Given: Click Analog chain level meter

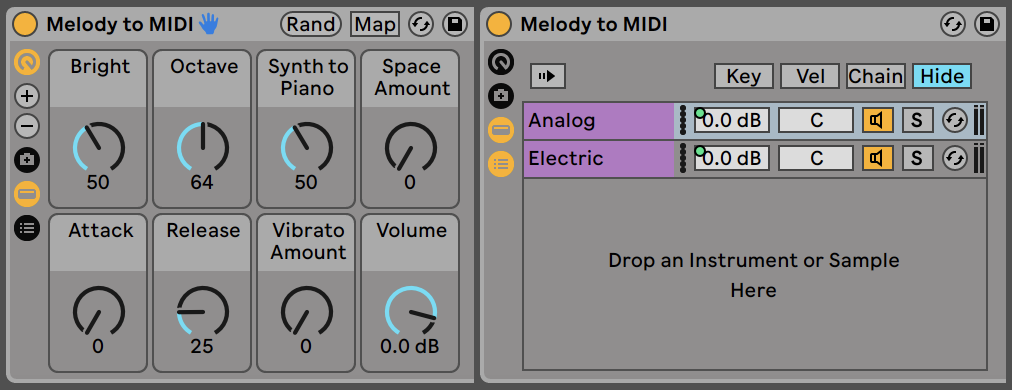Looking at the screenshot, I should 978,120.
